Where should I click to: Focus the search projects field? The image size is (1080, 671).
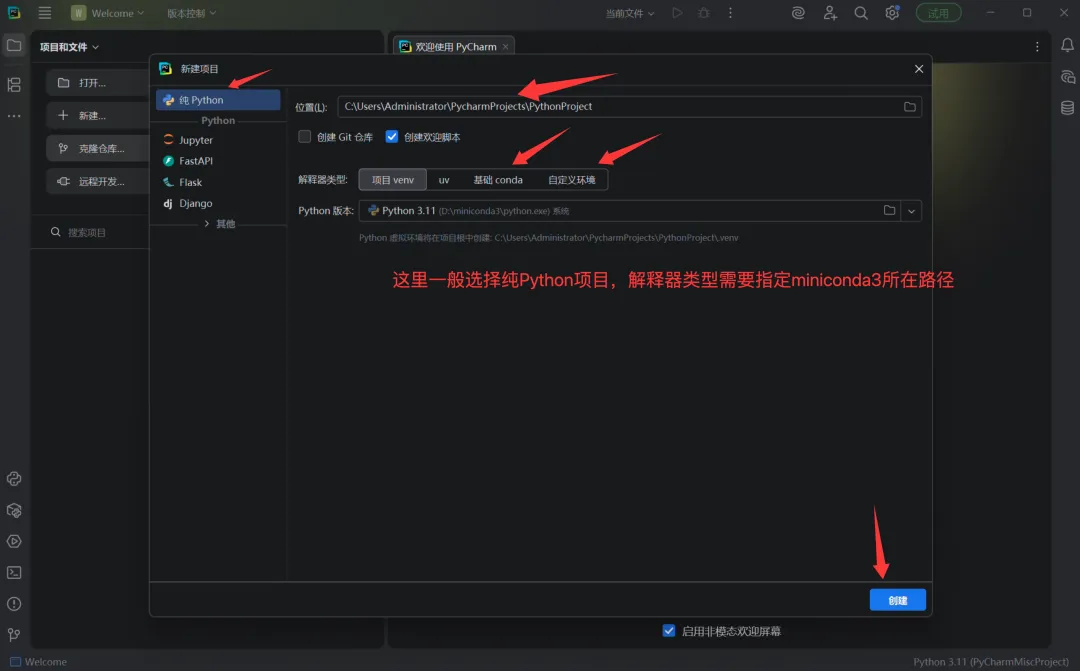[x=98, y=232]
